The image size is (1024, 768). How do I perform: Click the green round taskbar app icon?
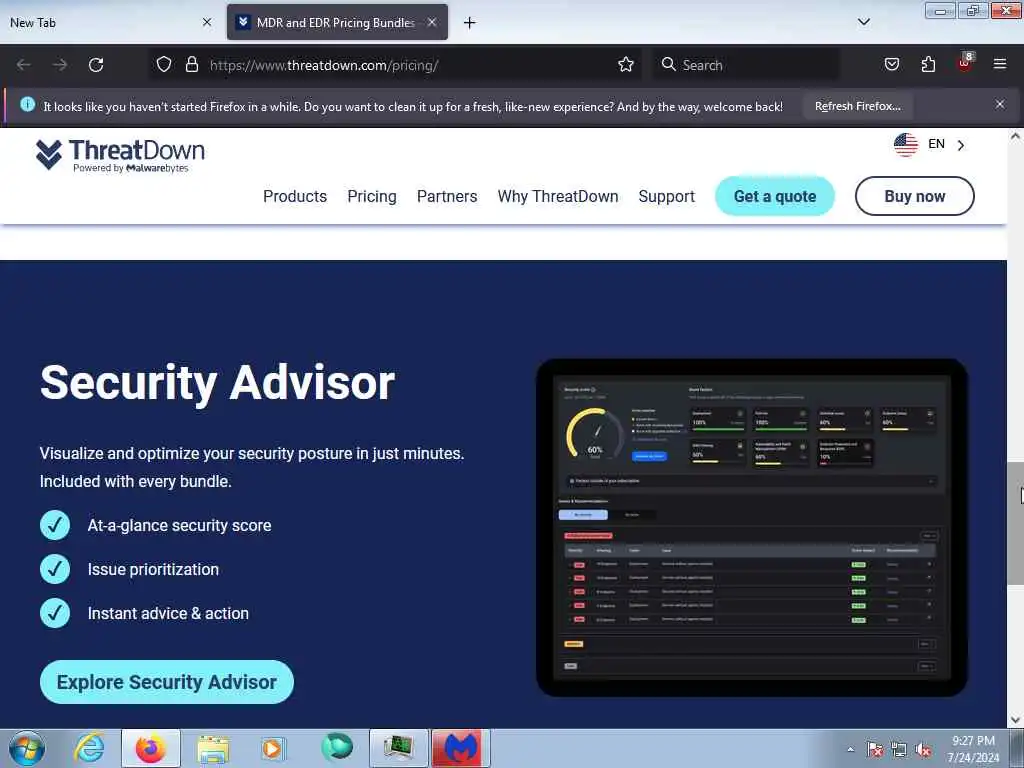click(x=337, y=747)
